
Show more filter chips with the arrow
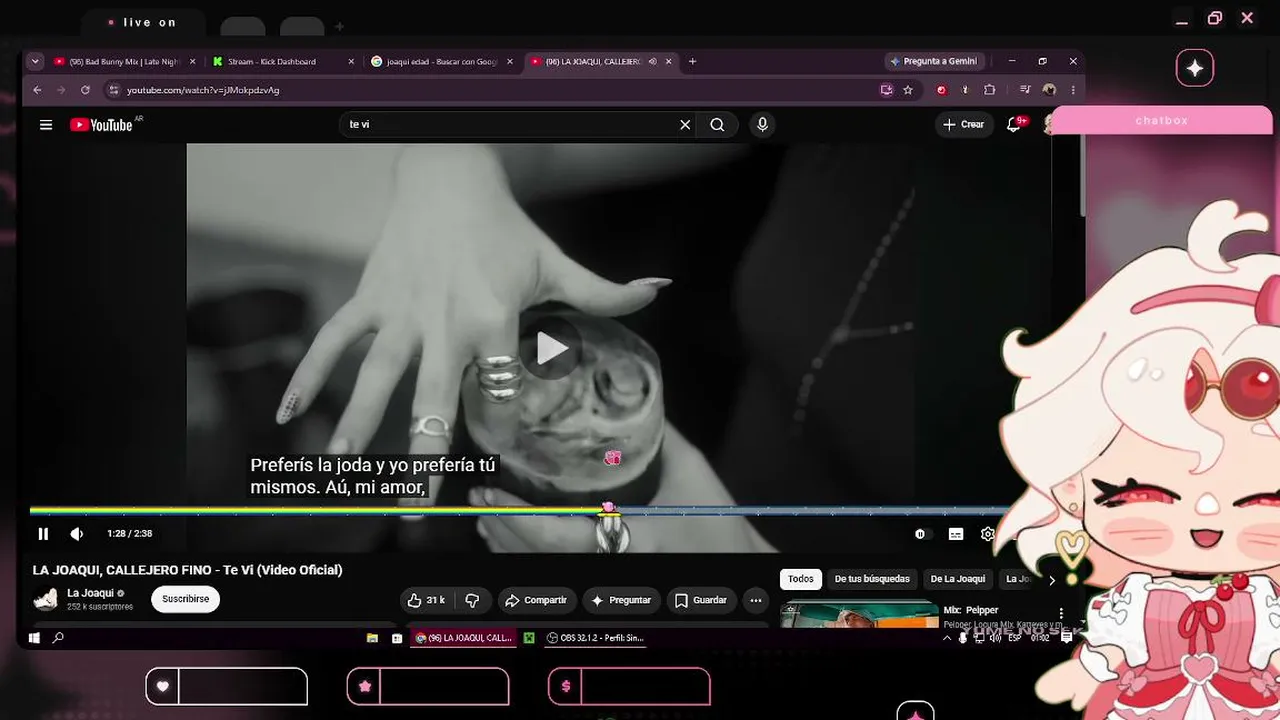tap(1051, 580)
